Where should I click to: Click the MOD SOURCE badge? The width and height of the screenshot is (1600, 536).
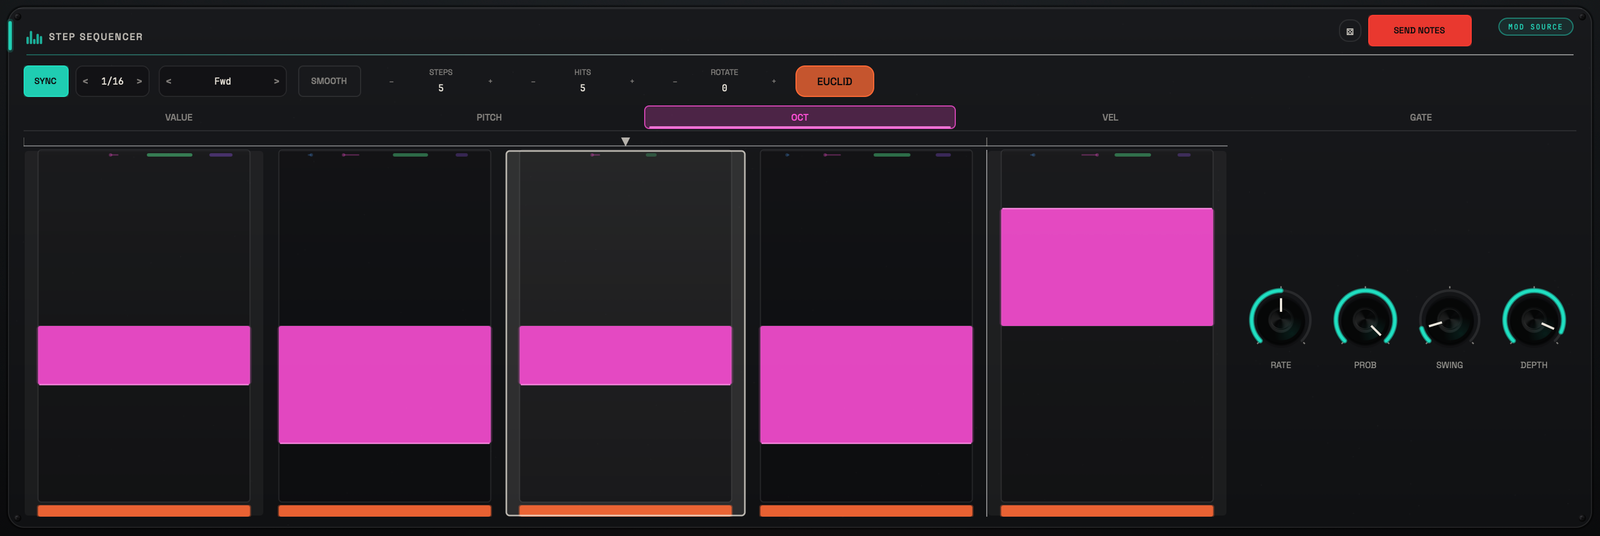pyautogui.click(x=1535, y=27)
